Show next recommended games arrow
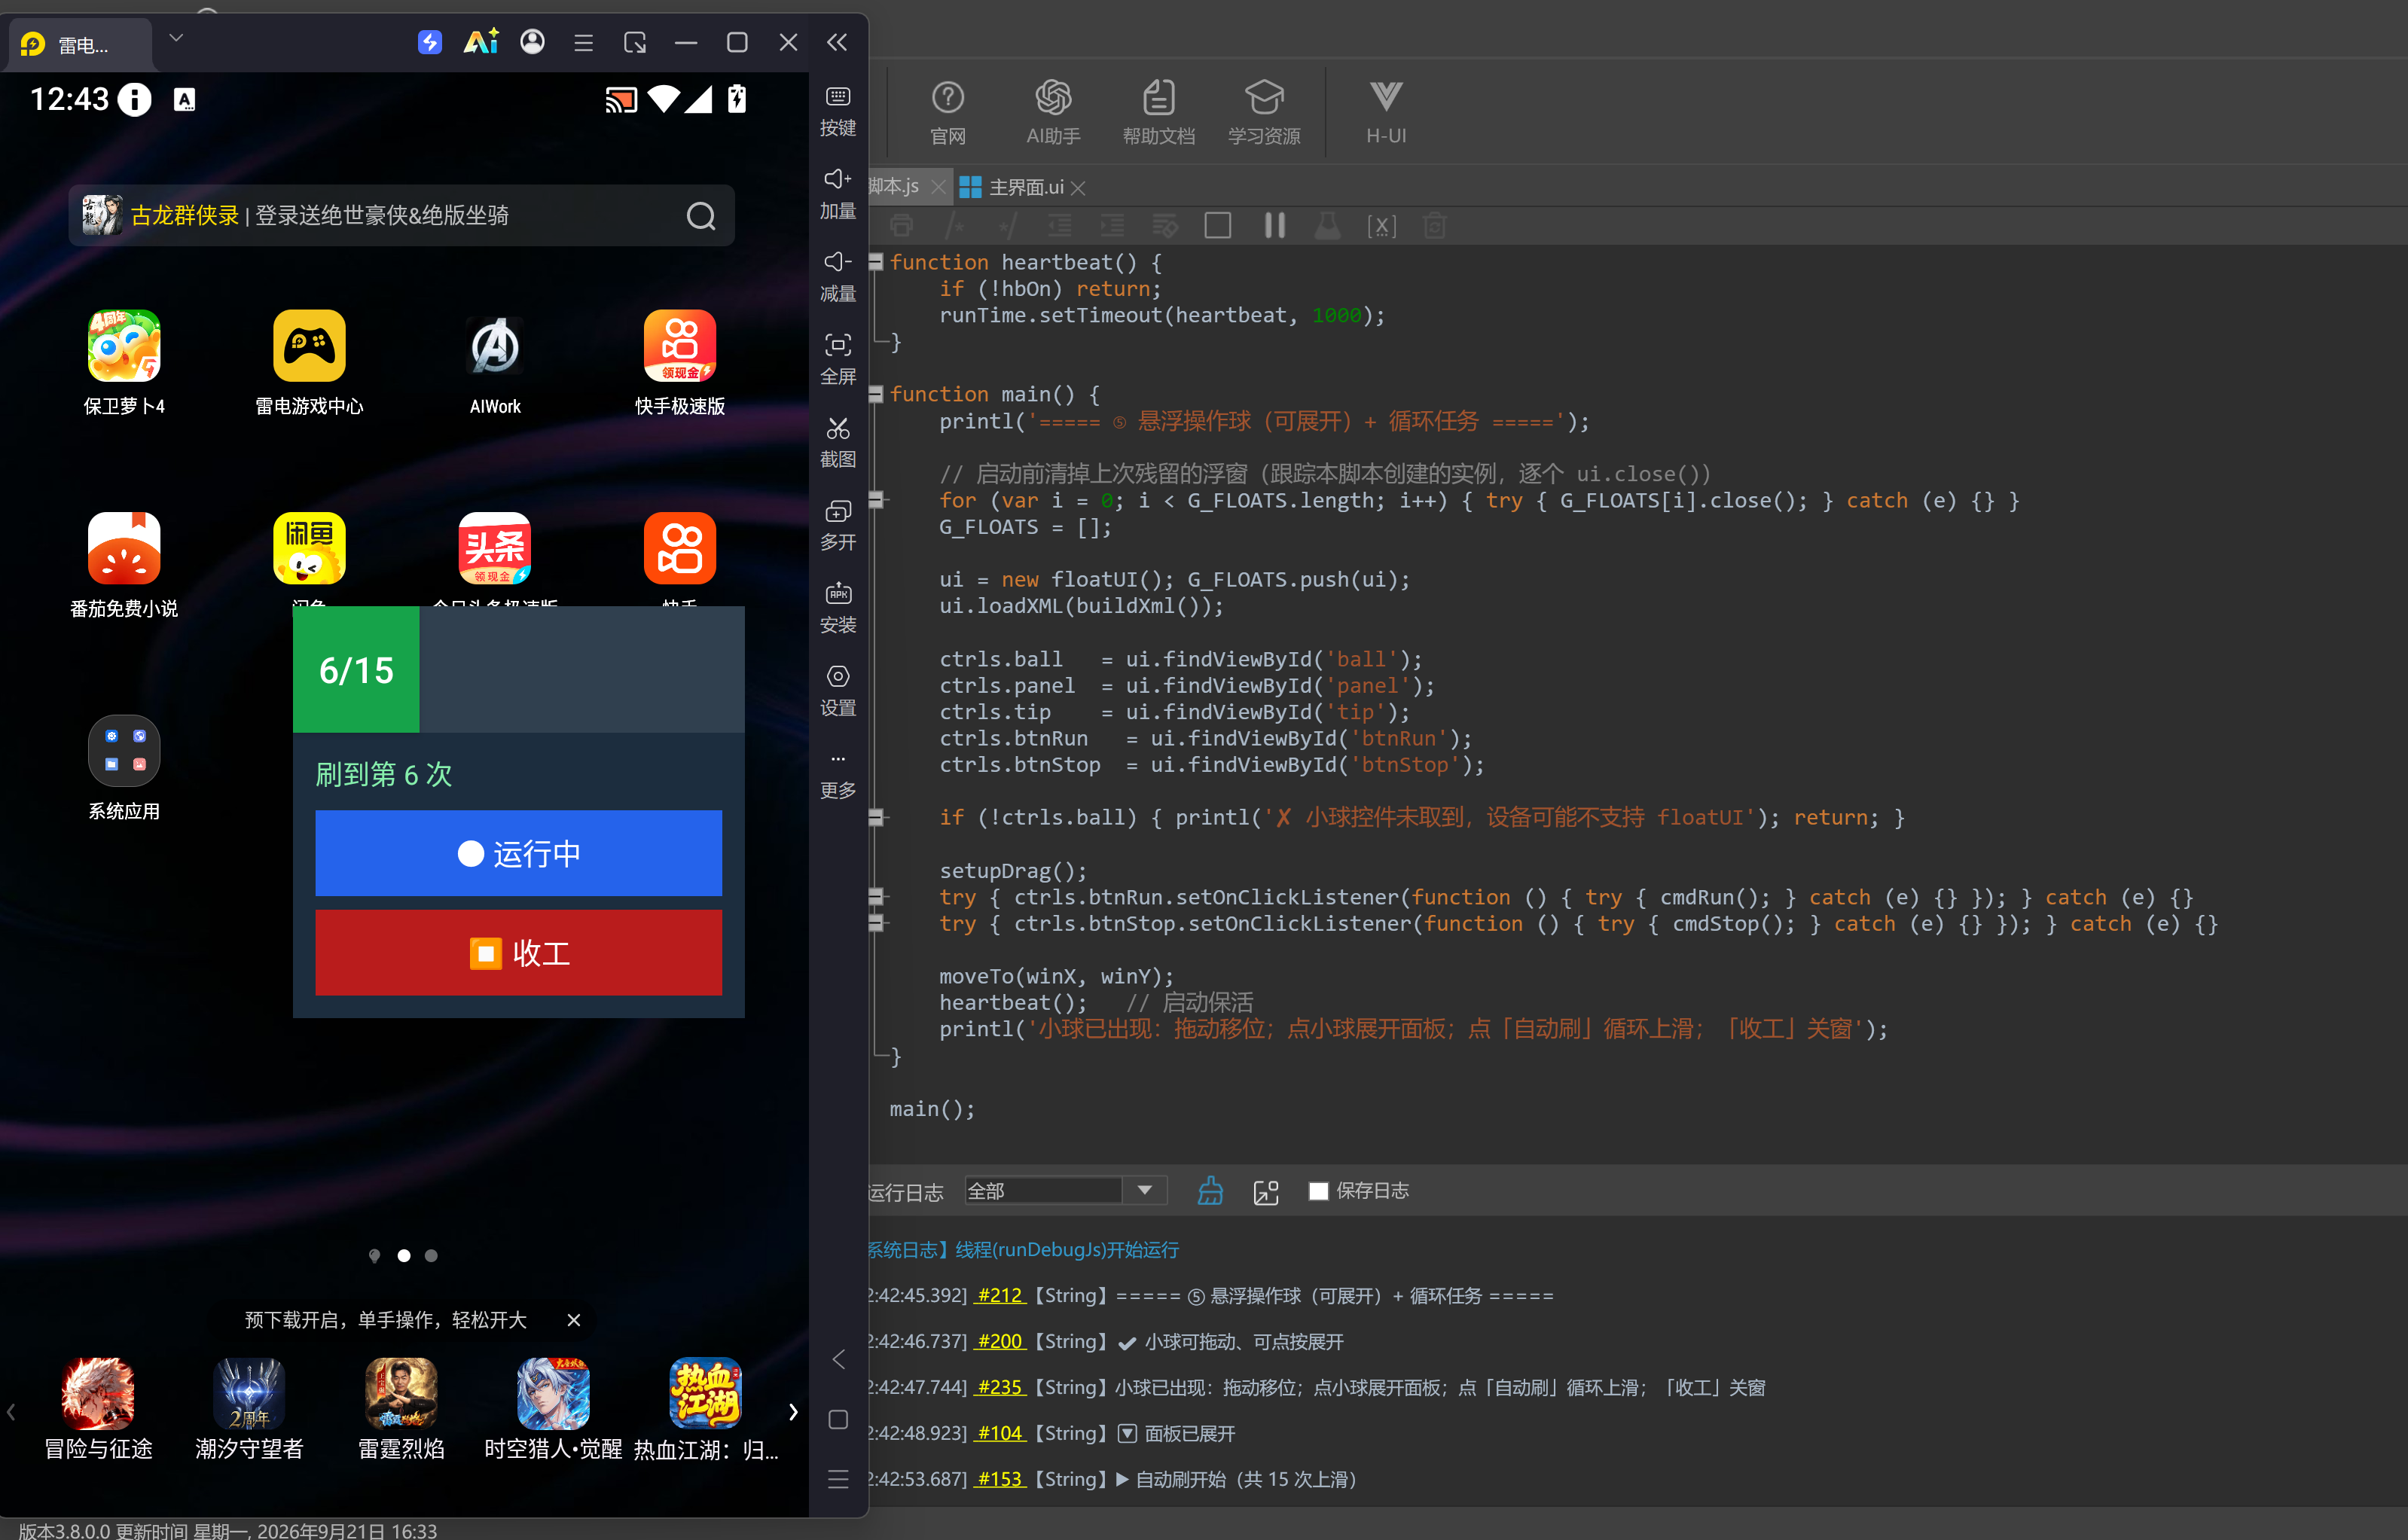This screenshot has height=1540, width=2408. point(793,1412)
